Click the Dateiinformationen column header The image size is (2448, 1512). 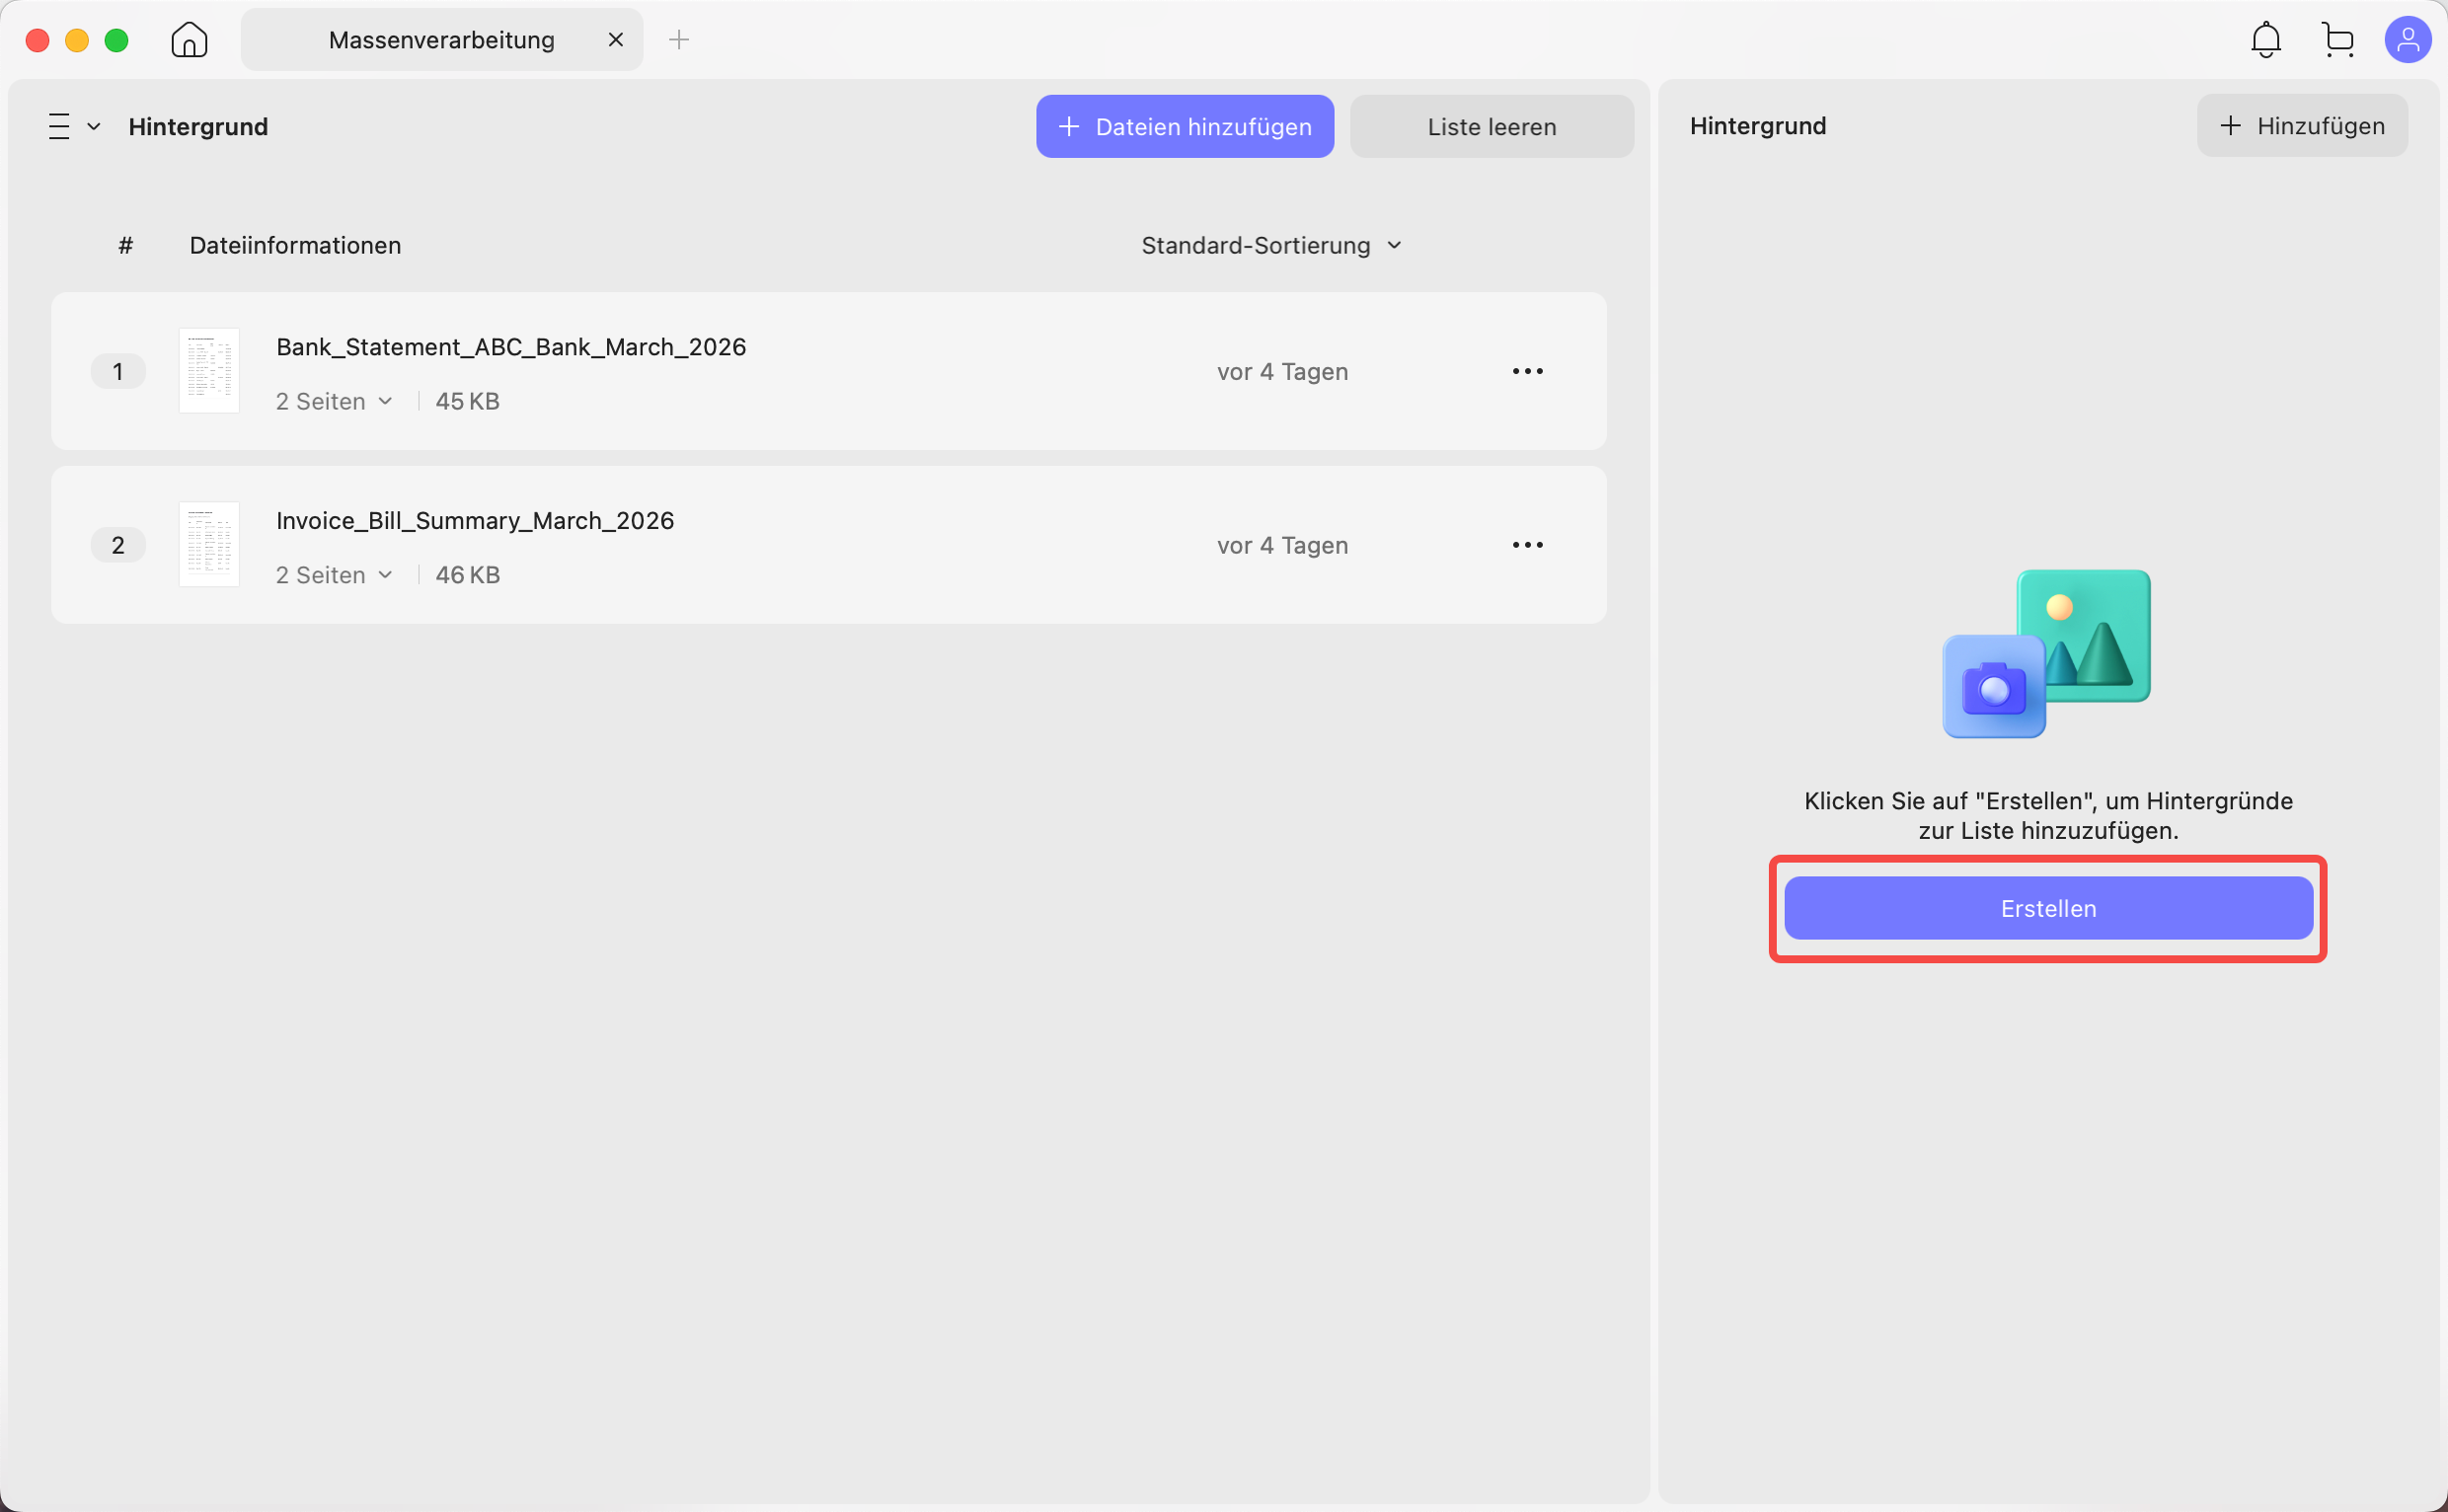pyautogui.click(x=295, y=246)
